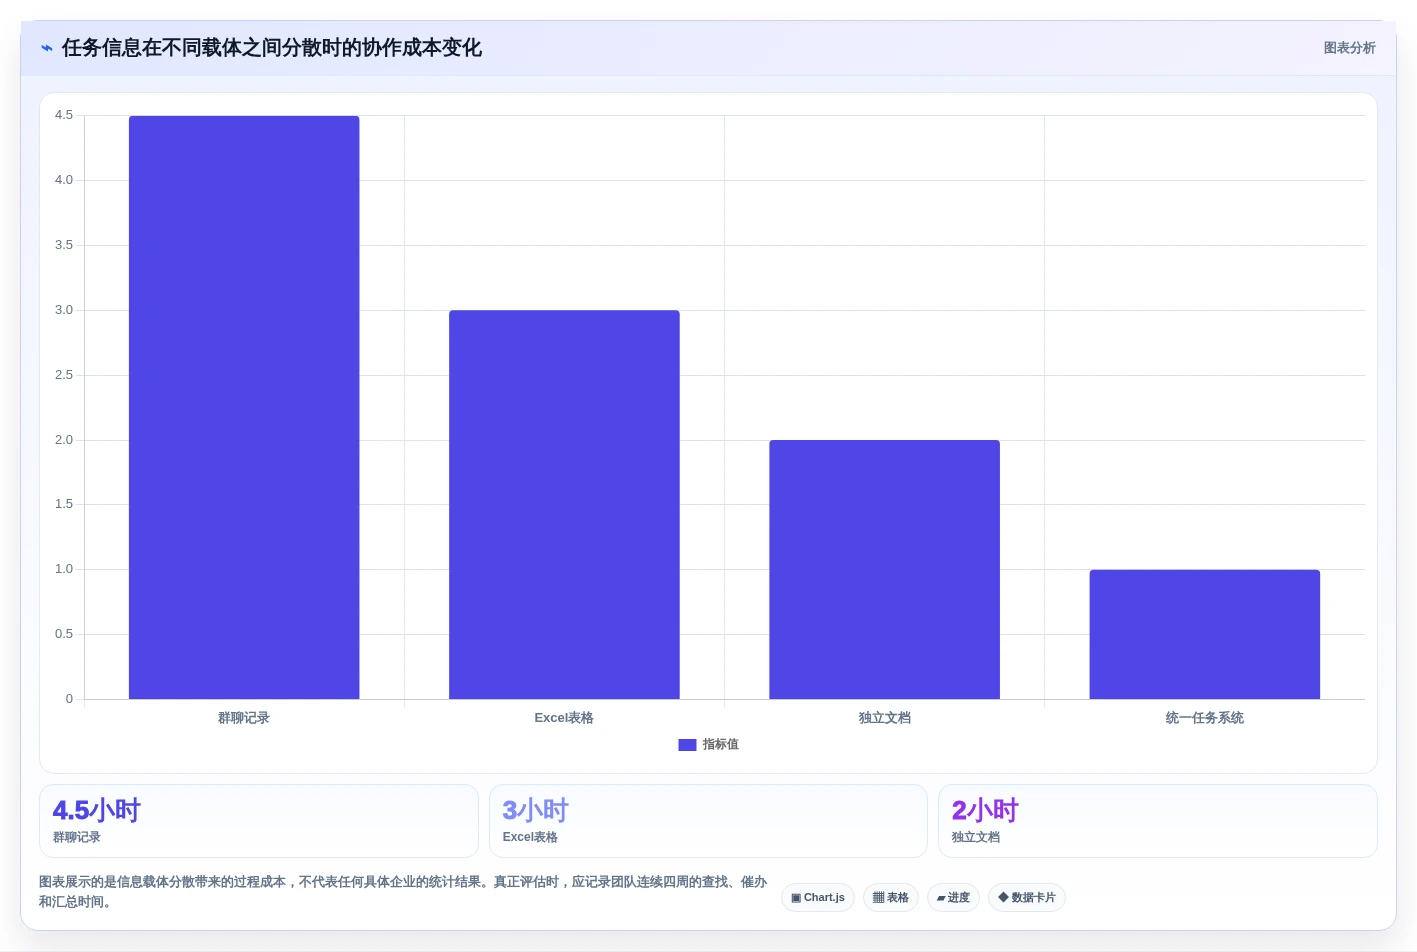
Task: Click the 4.5 y-axis tick label
Action: tap(64, 115)
